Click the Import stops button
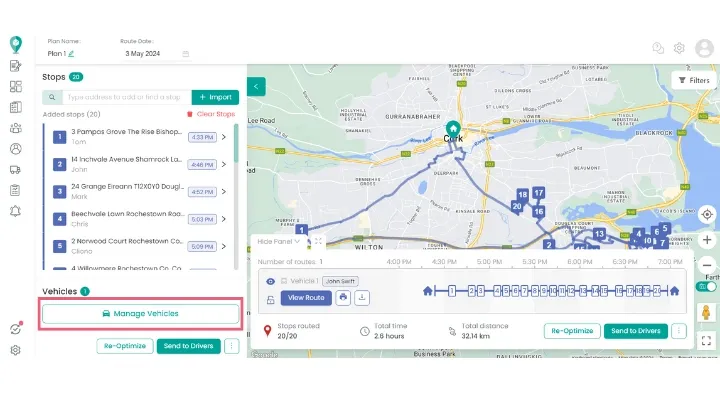 coord(215,97)
